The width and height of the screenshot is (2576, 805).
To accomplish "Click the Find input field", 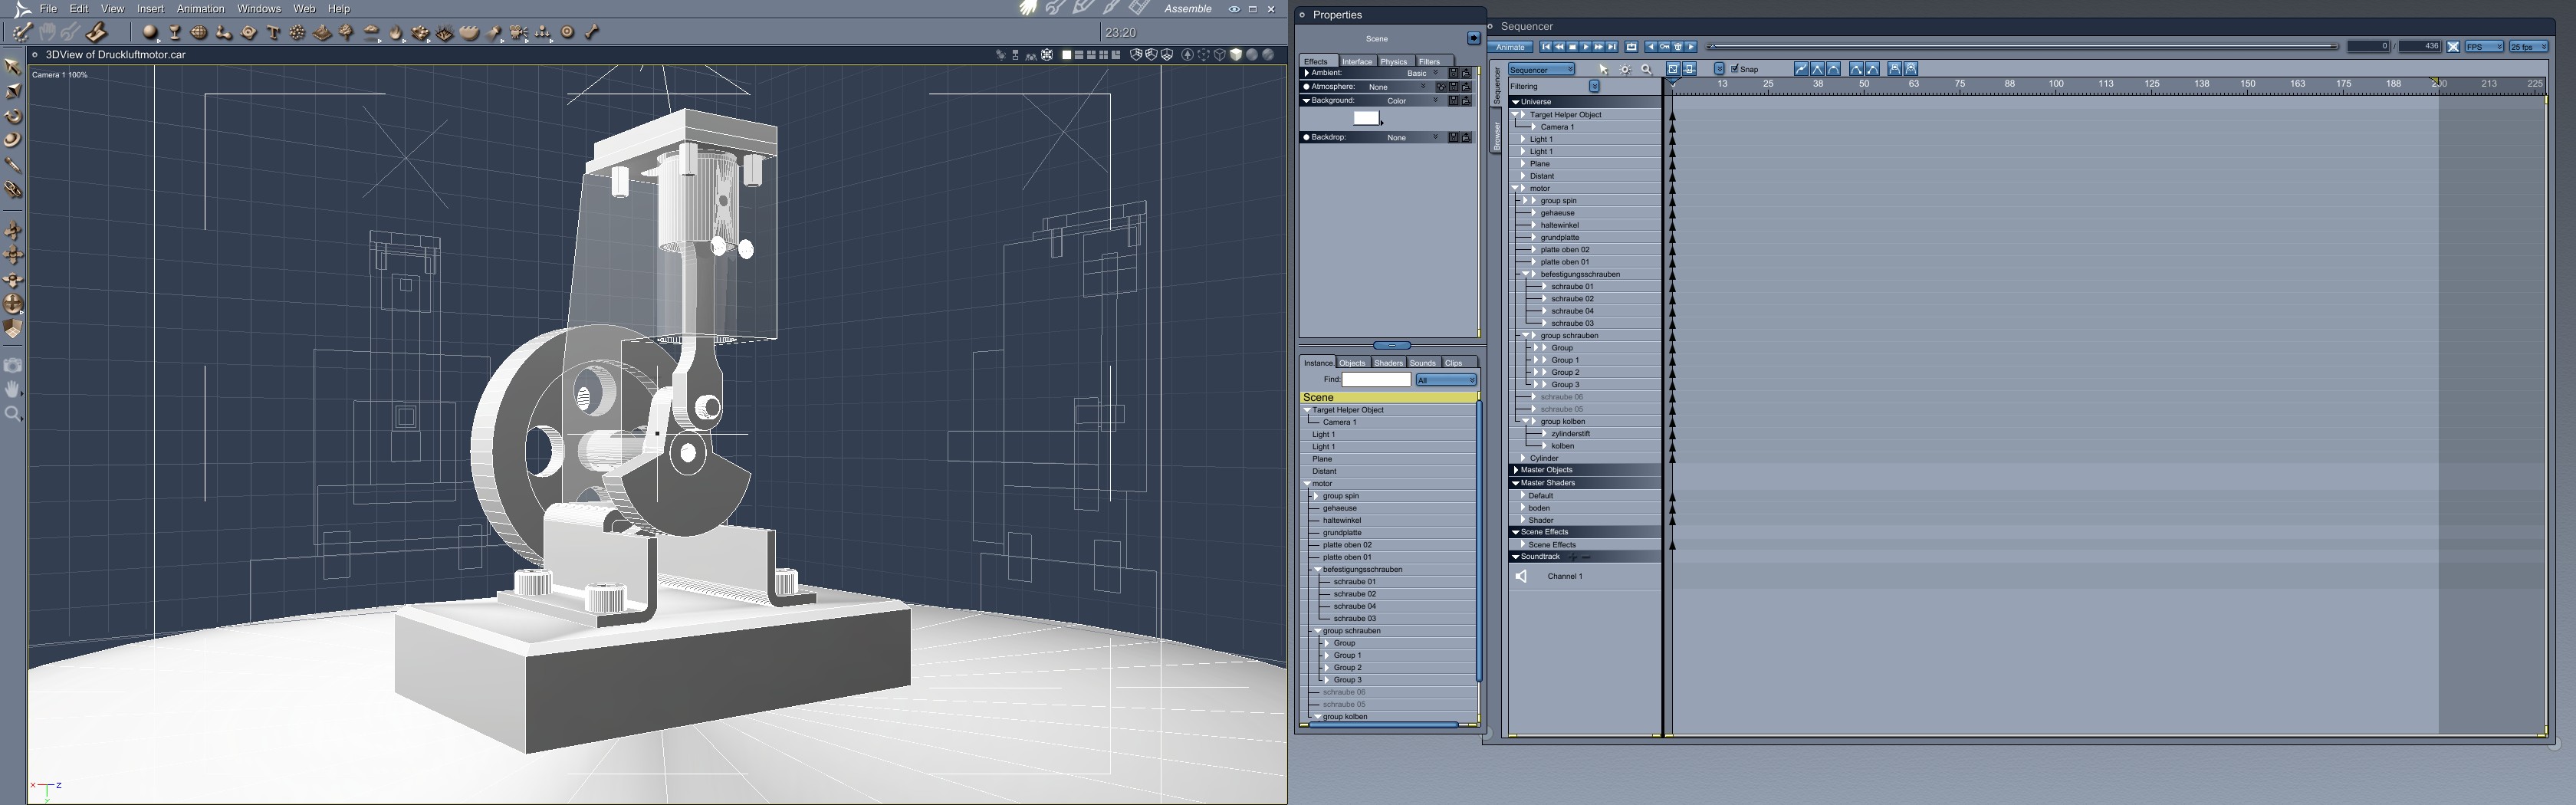I will coord(1376,380).
